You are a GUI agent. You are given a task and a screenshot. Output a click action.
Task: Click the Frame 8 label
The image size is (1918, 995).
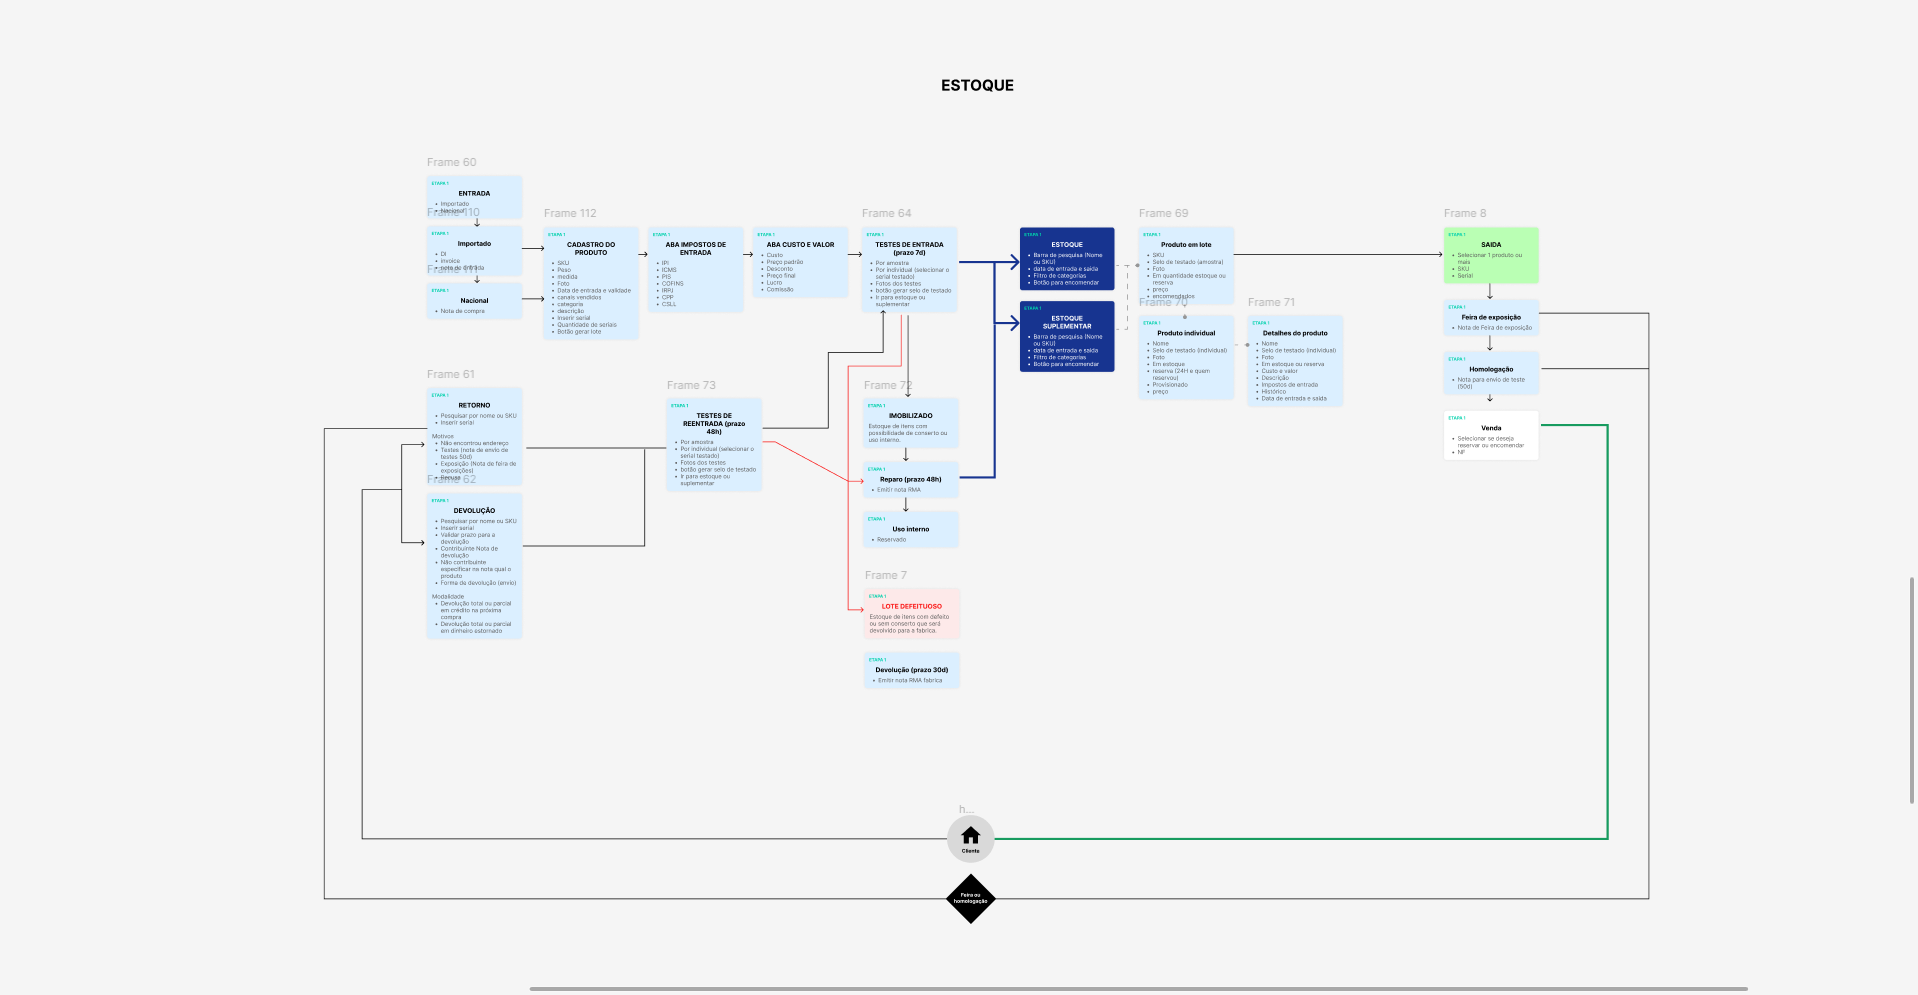pos(1464,213)
